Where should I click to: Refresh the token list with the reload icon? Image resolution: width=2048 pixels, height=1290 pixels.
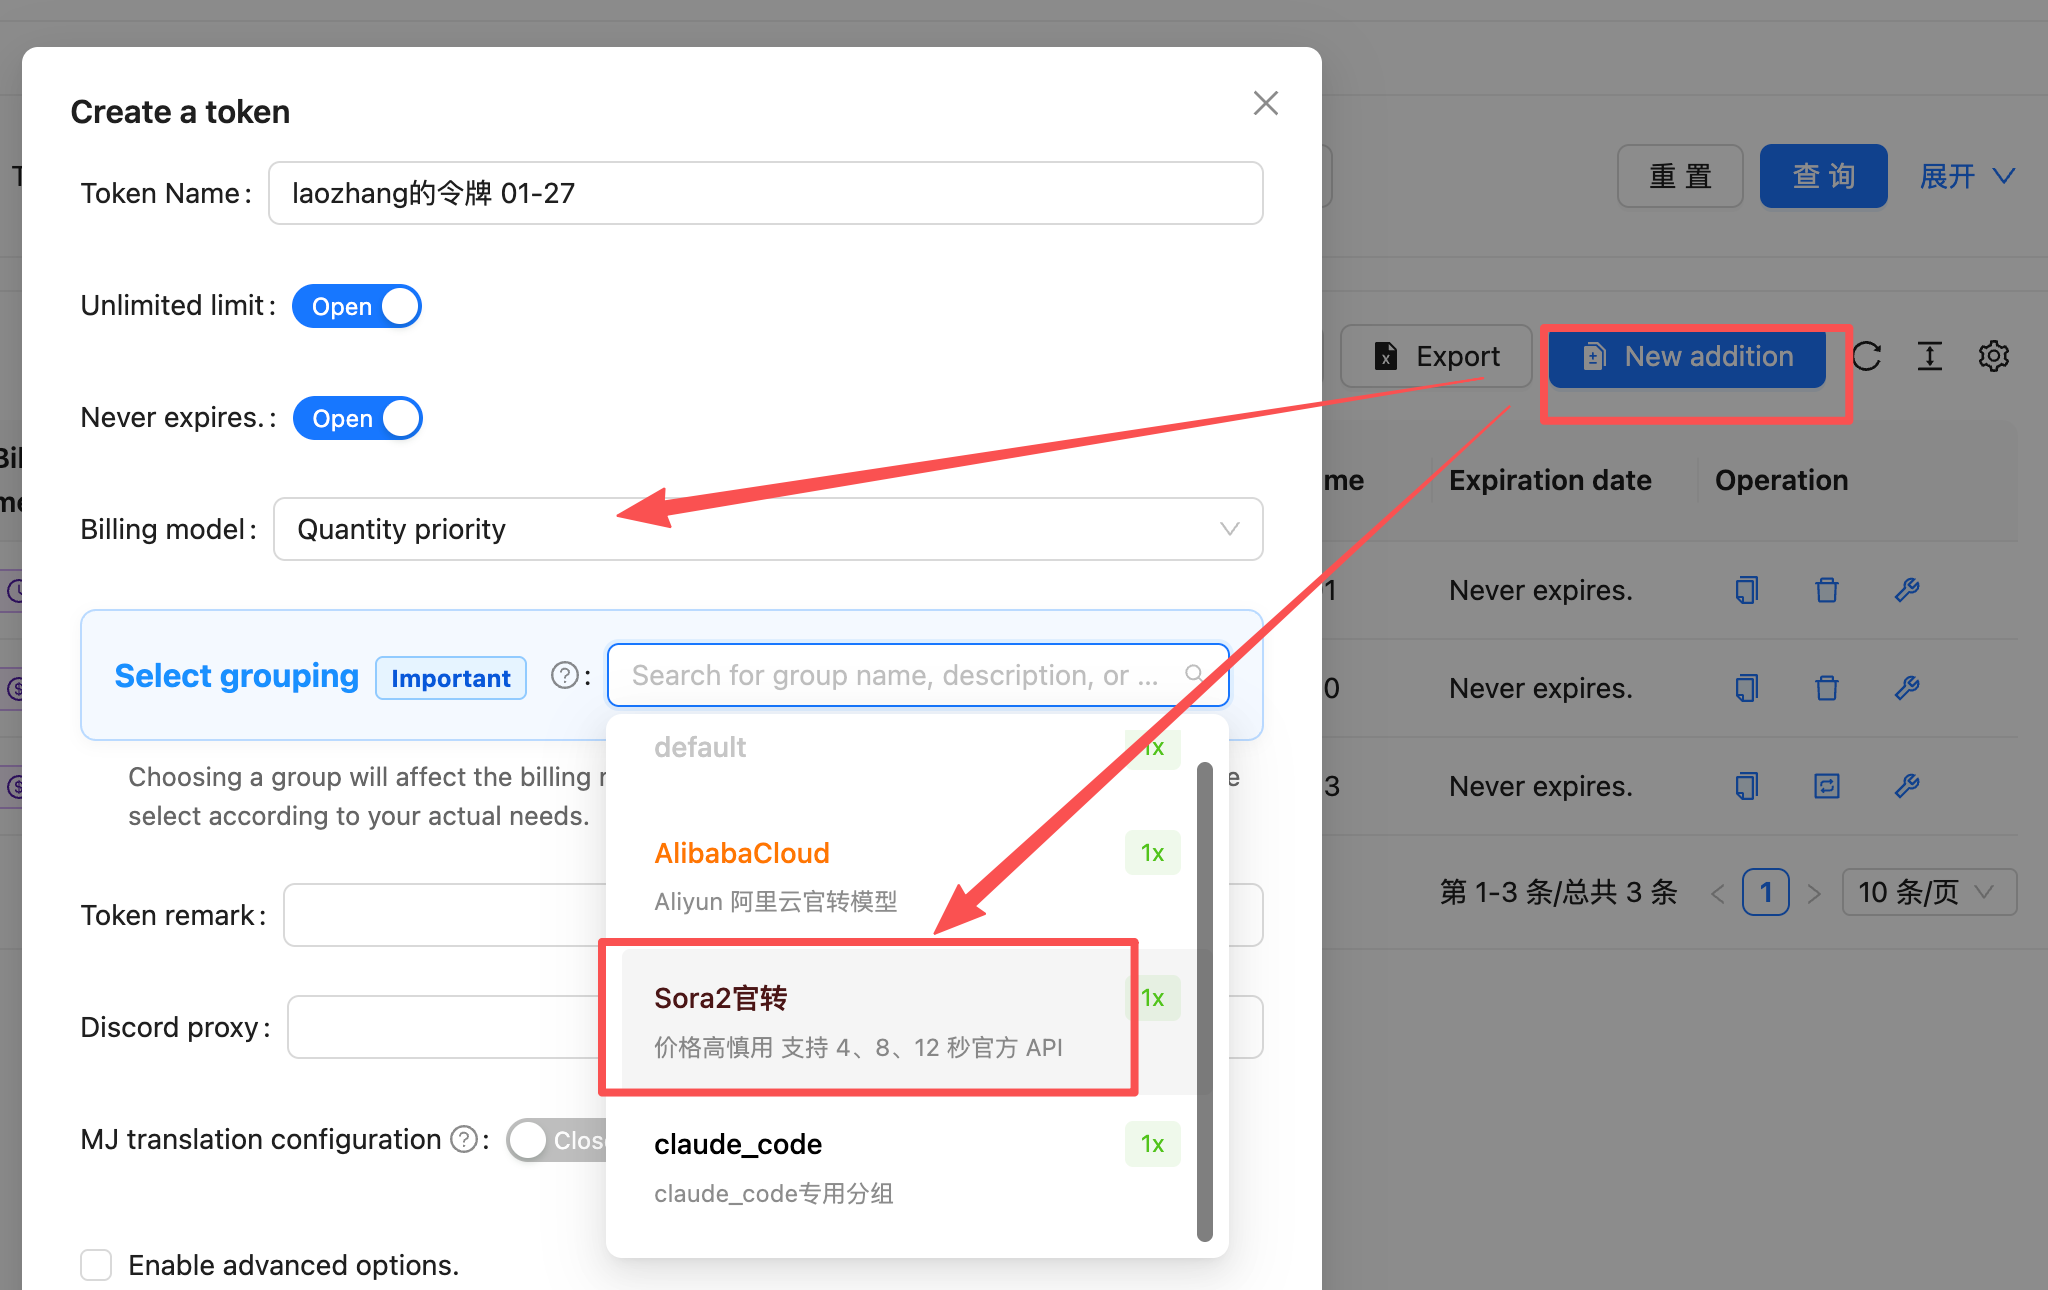(1868, 356)
